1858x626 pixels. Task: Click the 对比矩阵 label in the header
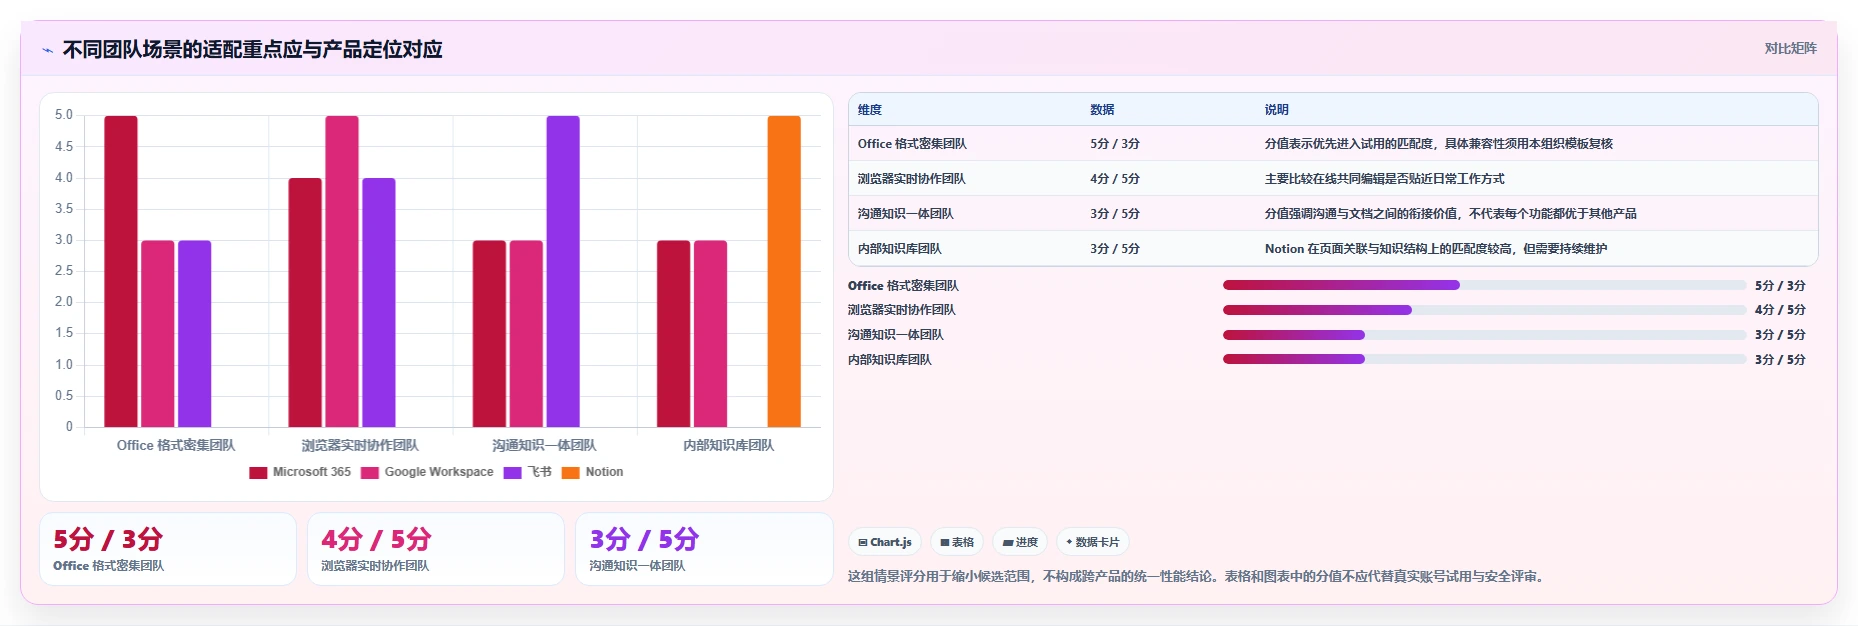point(1790,48)
